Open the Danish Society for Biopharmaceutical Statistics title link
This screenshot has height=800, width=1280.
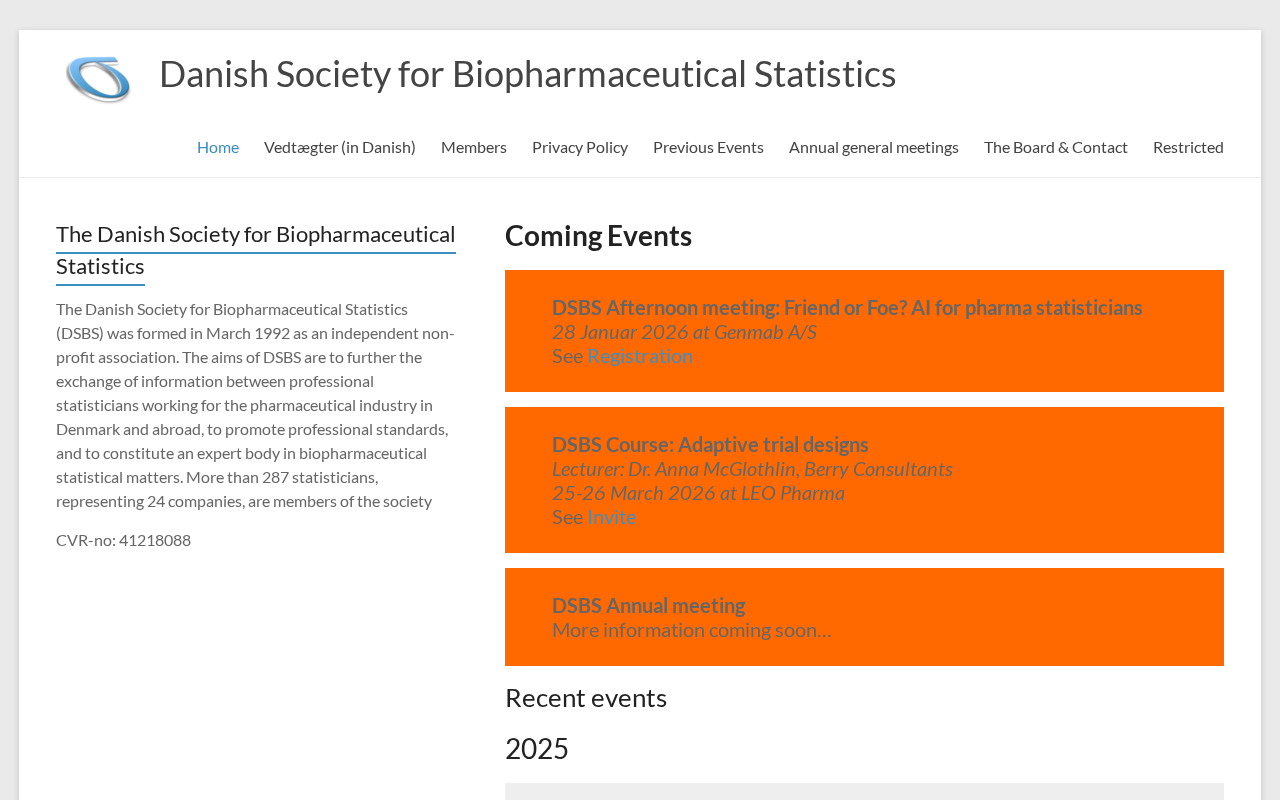527,74
